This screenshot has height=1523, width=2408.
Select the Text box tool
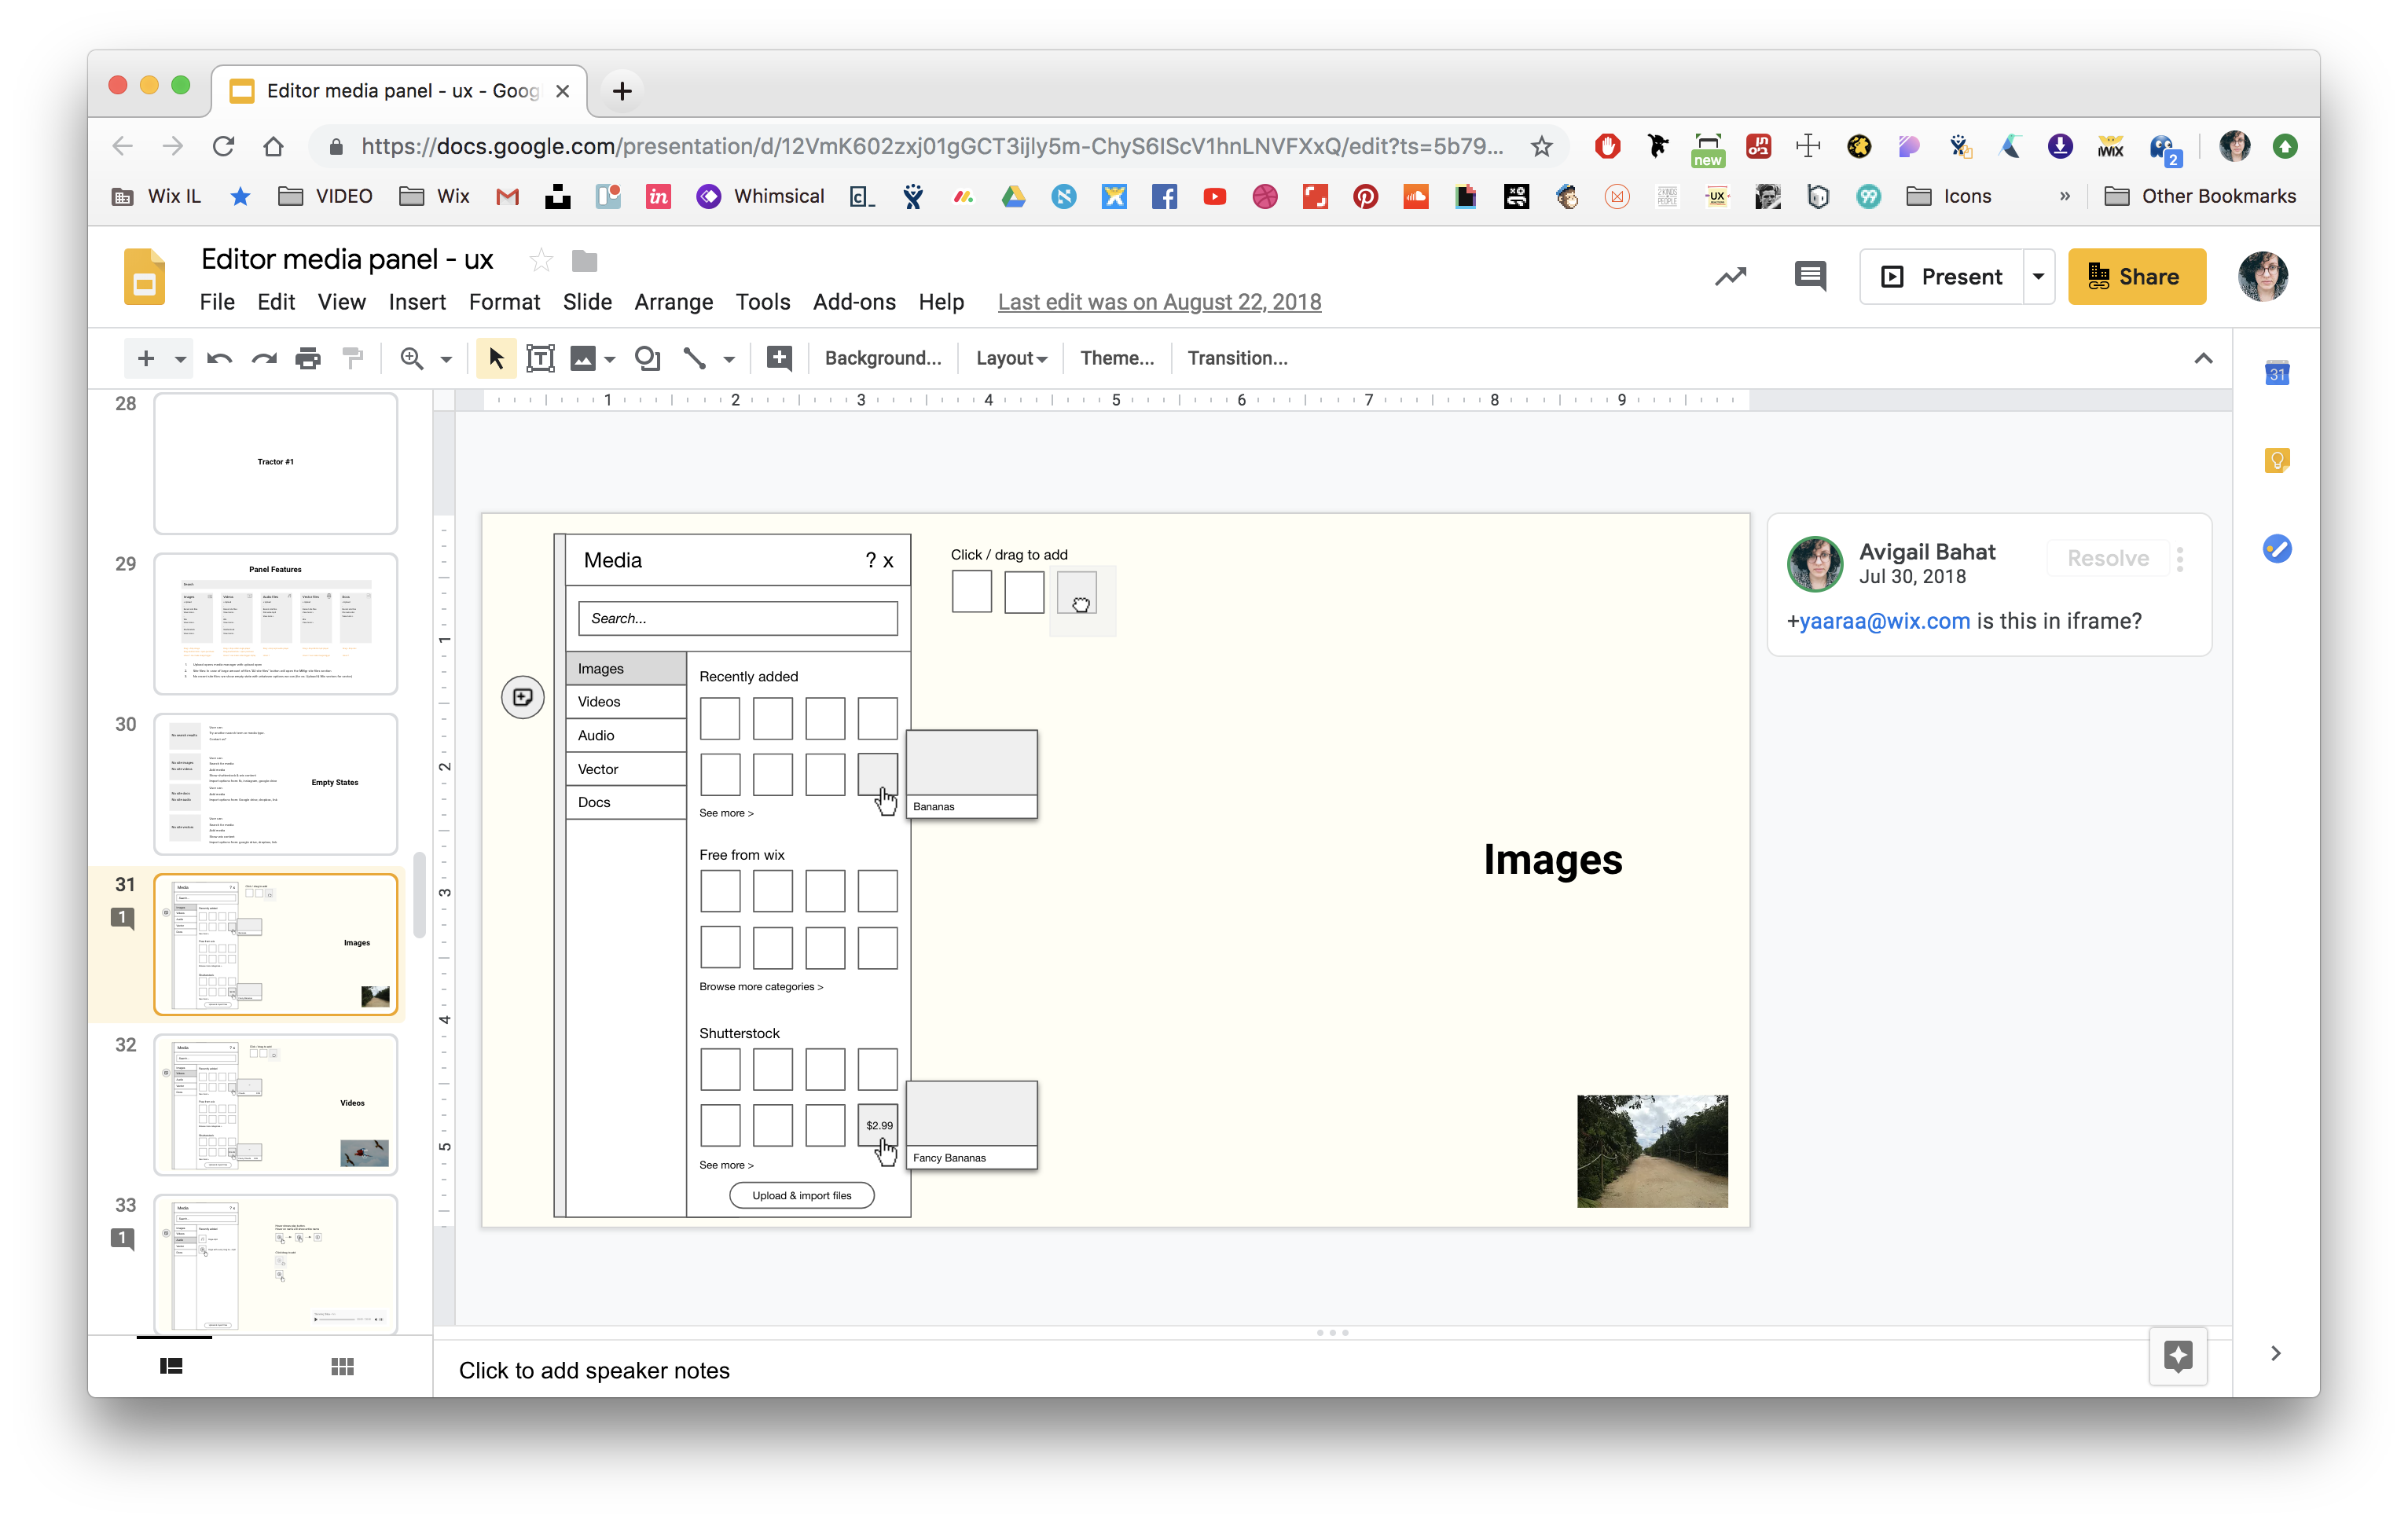540,358
